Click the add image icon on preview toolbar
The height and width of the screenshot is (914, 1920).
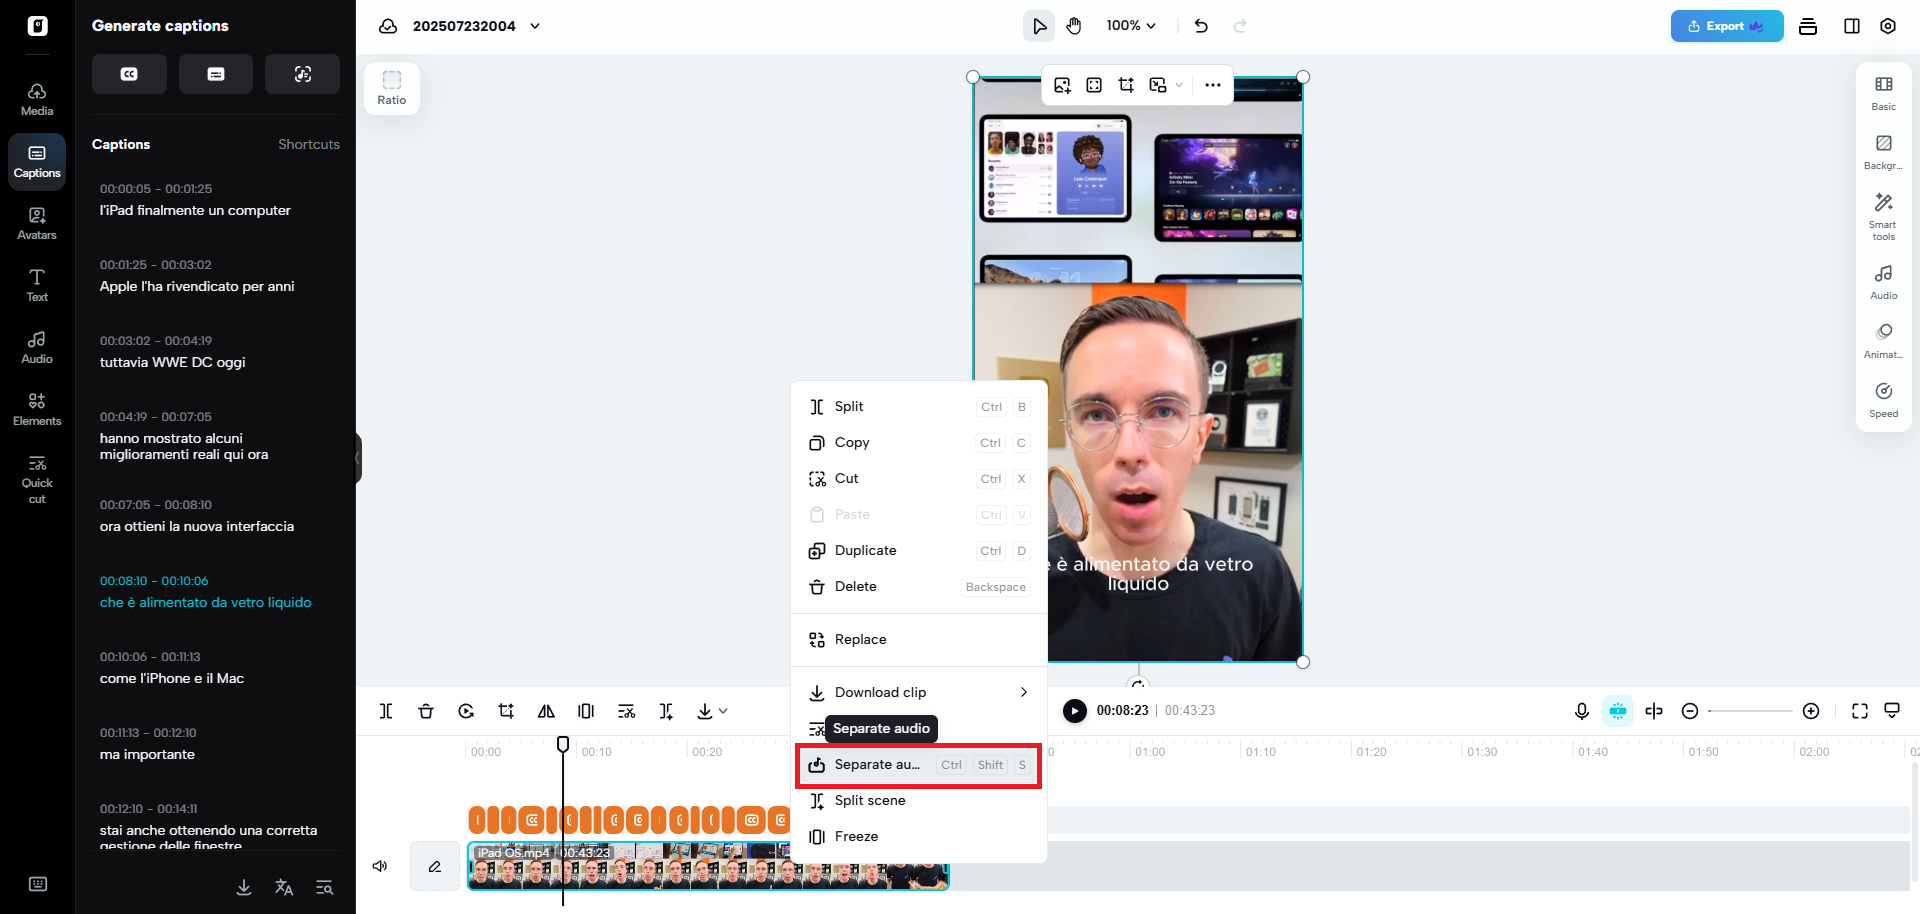[x=1062, y=85]
